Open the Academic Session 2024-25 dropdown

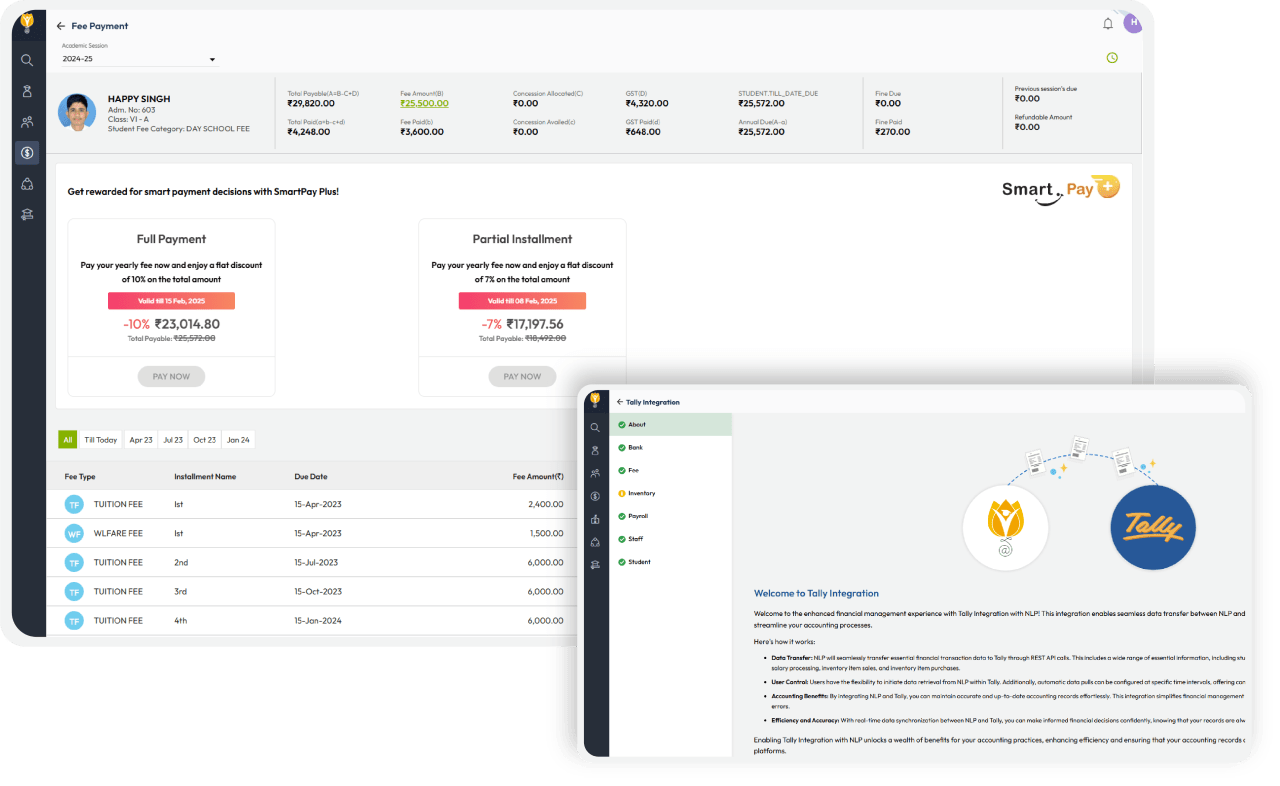[135, 59]
